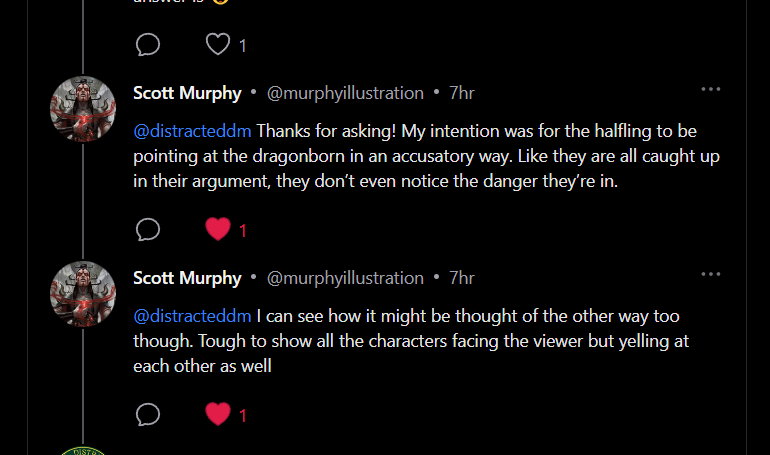Viewport: 770px width, 455px height.
Task: Visit @murphyillustration handle on the second post
Action: 345,277
